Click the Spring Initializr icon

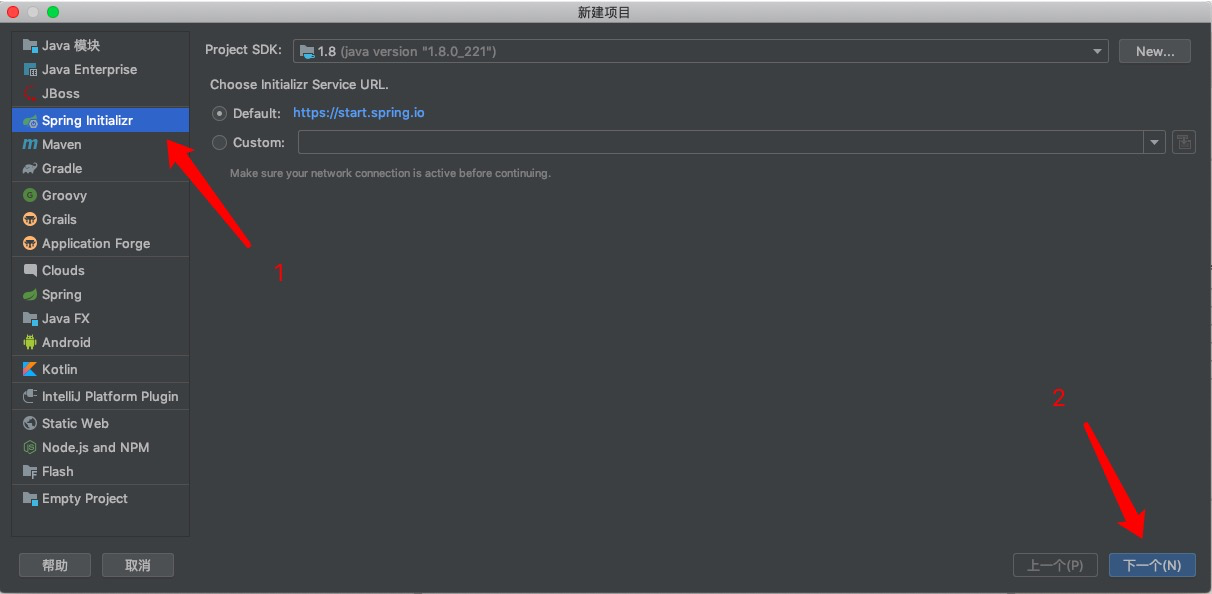pyautogui.click(x=30, y=120)
